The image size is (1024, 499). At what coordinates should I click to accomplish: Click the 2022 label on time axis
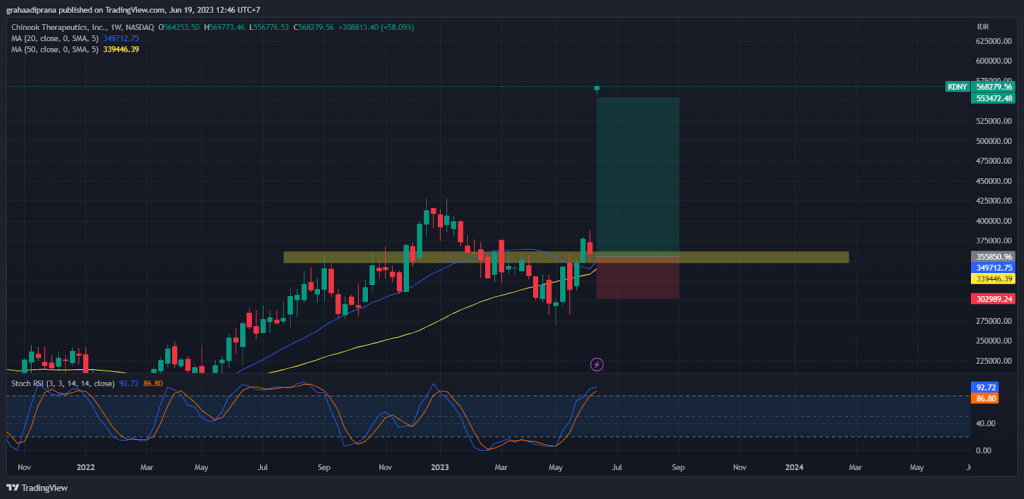[x=86, y=468]
